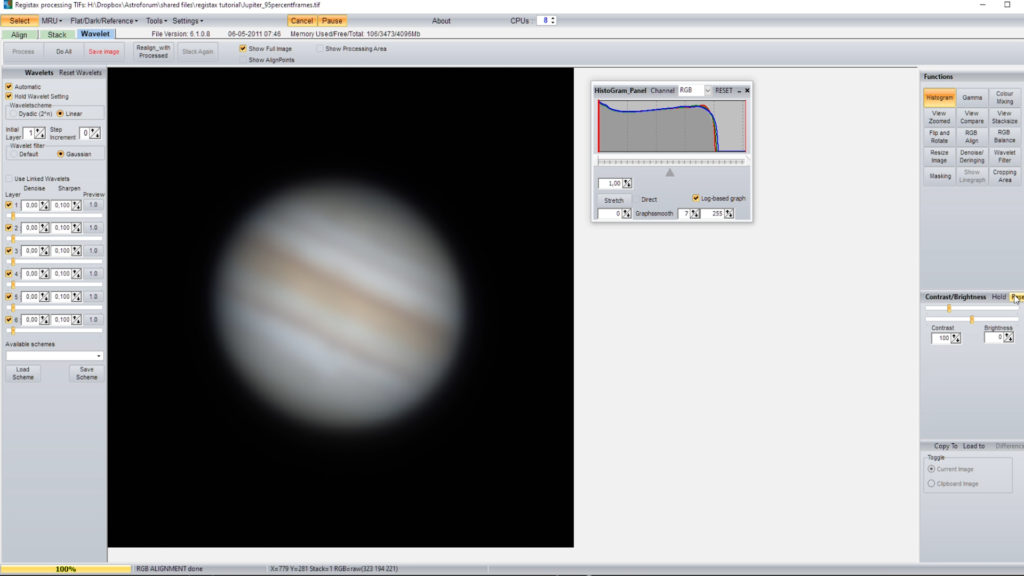Viewport: 1024px width, 576px height.
Task: Switch to the Wavelet tab
Action: click(x=95, y=34)
